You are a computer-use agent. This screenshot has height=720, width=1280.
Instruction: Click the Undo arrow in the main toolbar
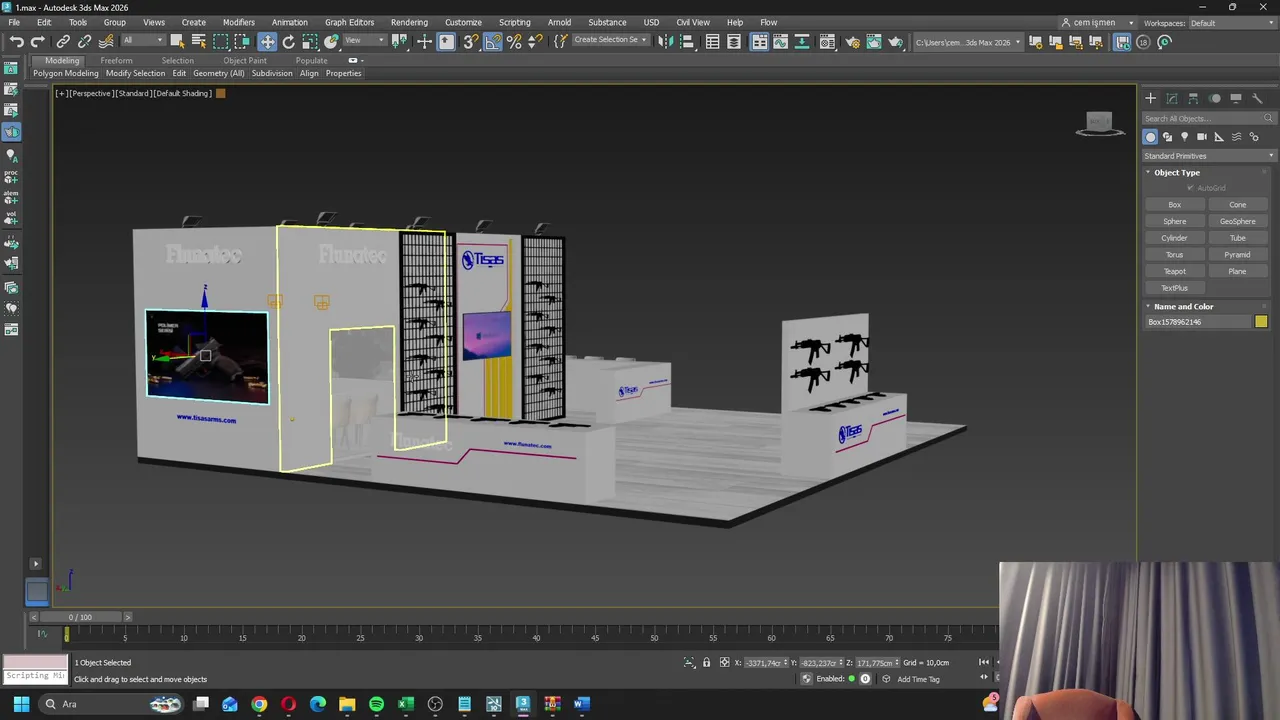17,42
